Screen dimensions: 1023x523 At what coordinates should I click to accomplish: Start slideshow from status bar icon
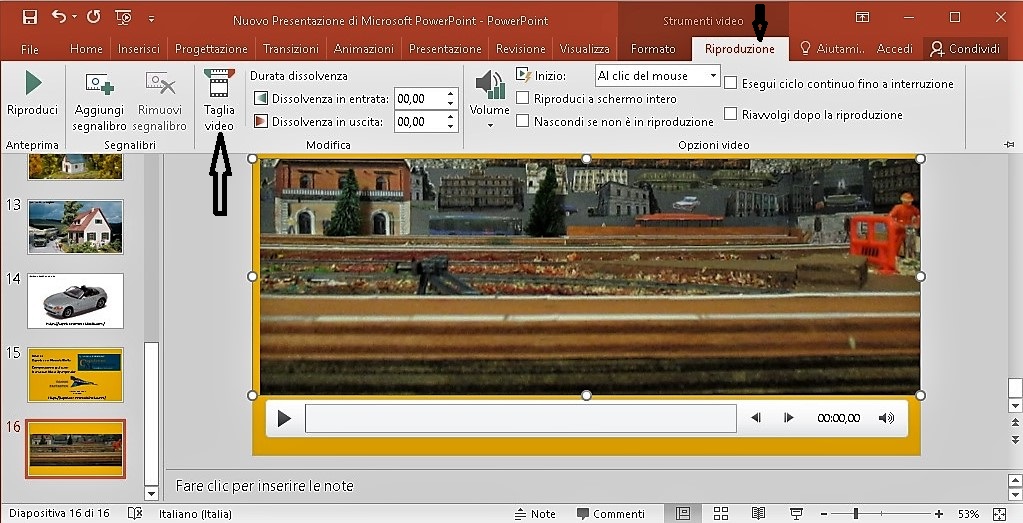click(x=796, y=514)
